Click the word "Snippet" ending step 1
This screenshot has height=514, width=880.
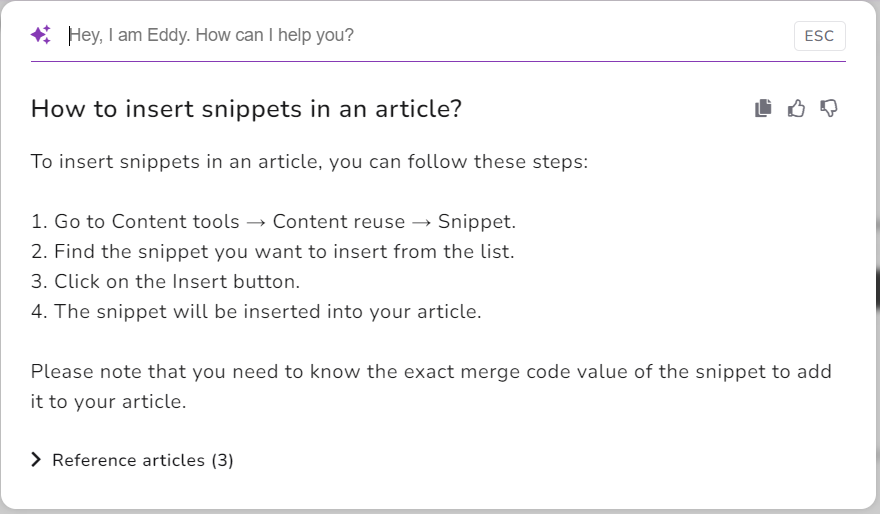click(475, 222)
